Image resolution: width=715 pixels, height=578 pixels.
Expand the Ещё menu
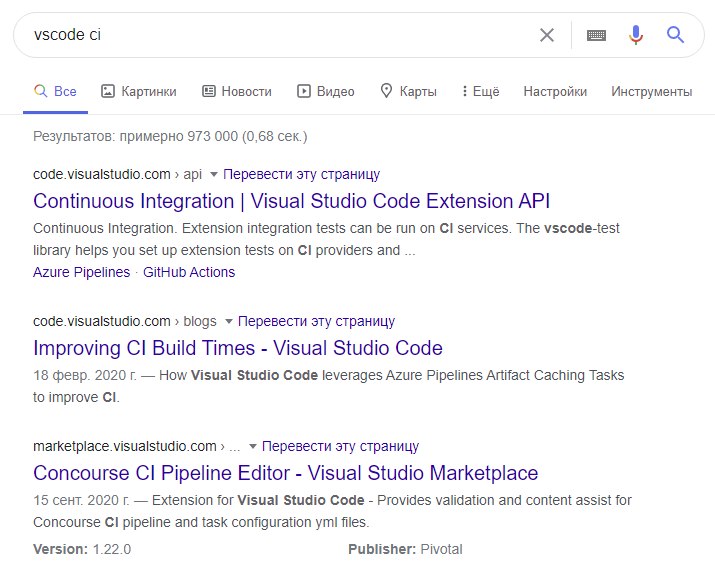click(481, 91)
